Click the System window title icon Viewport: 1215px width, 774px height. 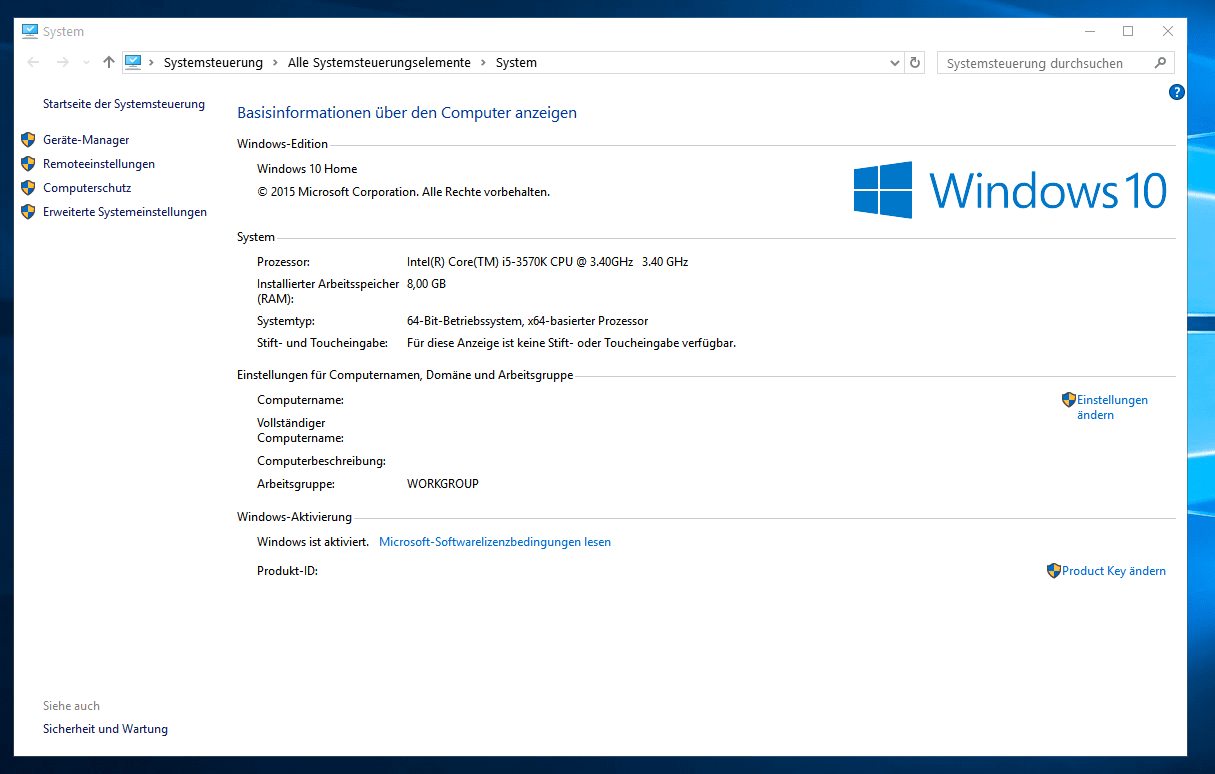point(30,31)
